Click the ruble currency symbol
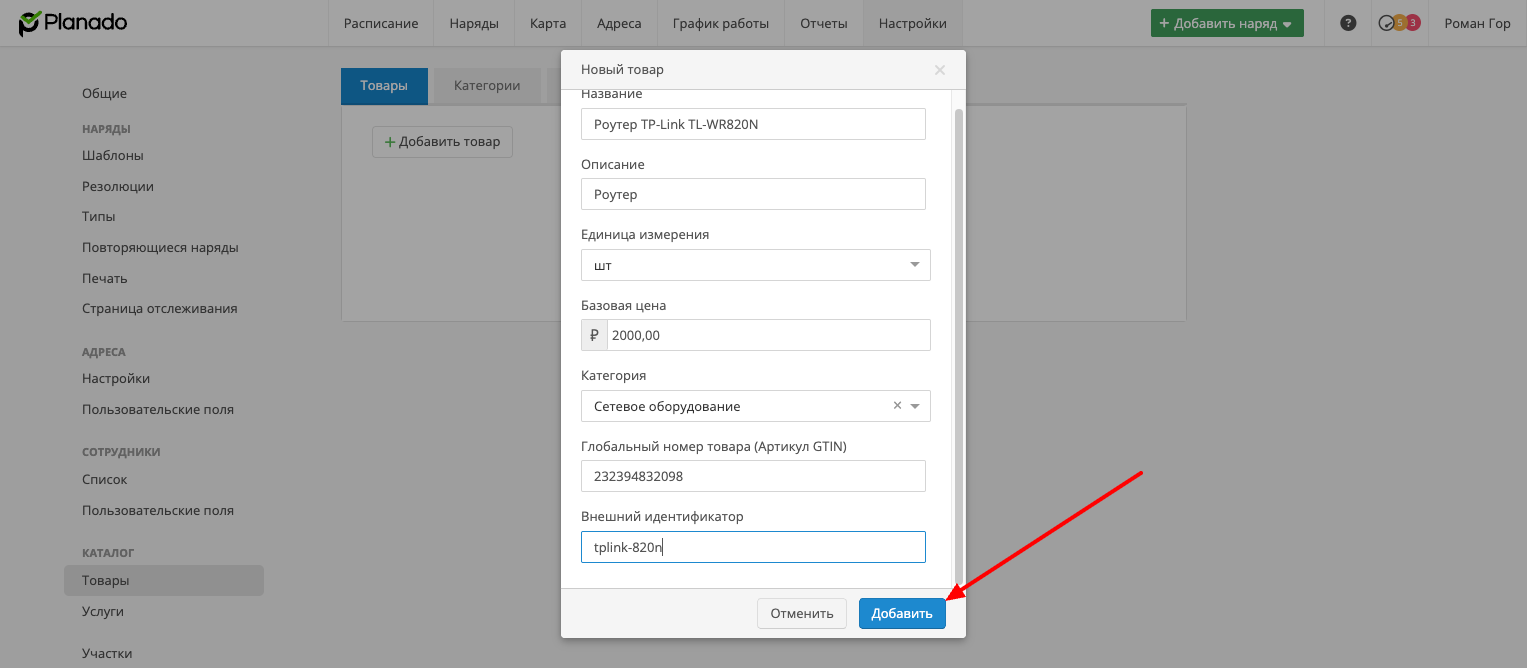 pos(594,336)
